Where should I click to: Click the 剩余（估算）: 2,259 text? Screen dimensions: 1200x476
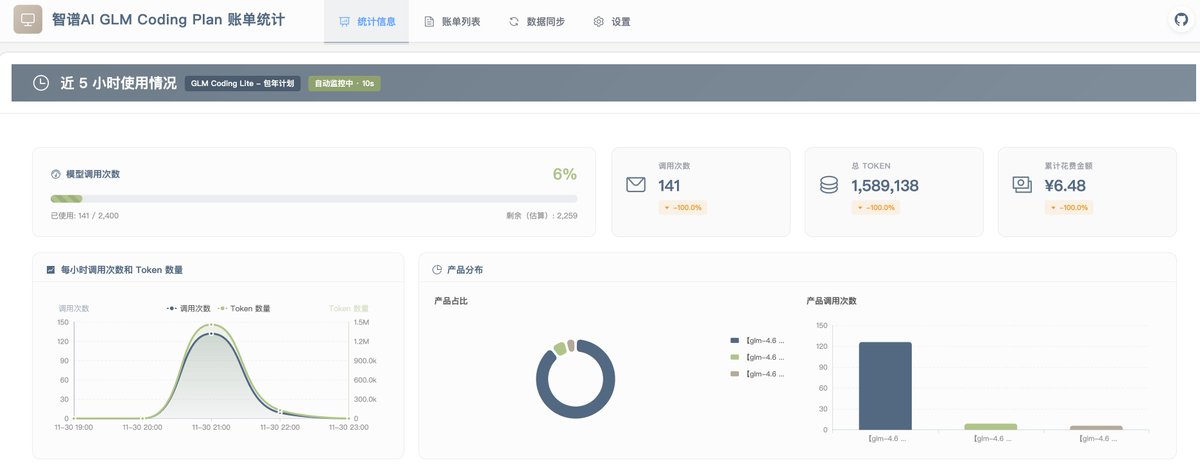point(542,215)
